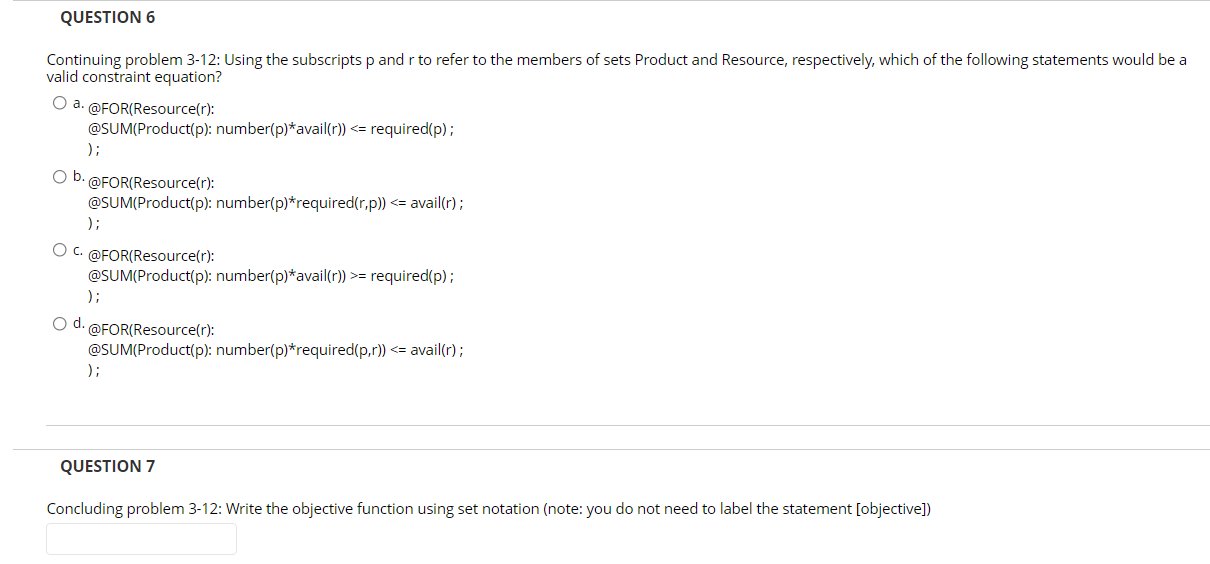Pick option d radio button
Screen dimensions: 1210x564
(x=62, y=324)
